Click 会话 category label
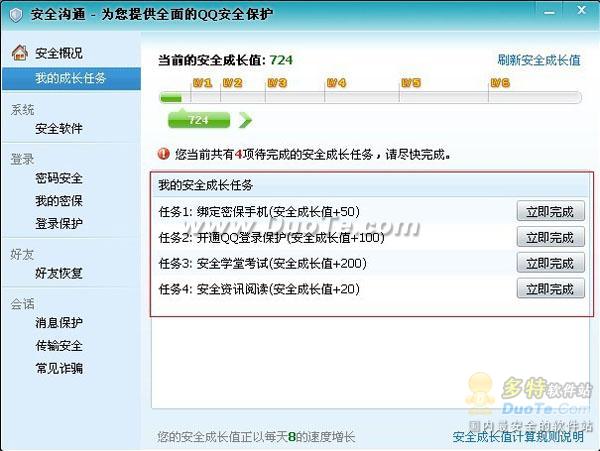600x451 pixels. point(22,304)
